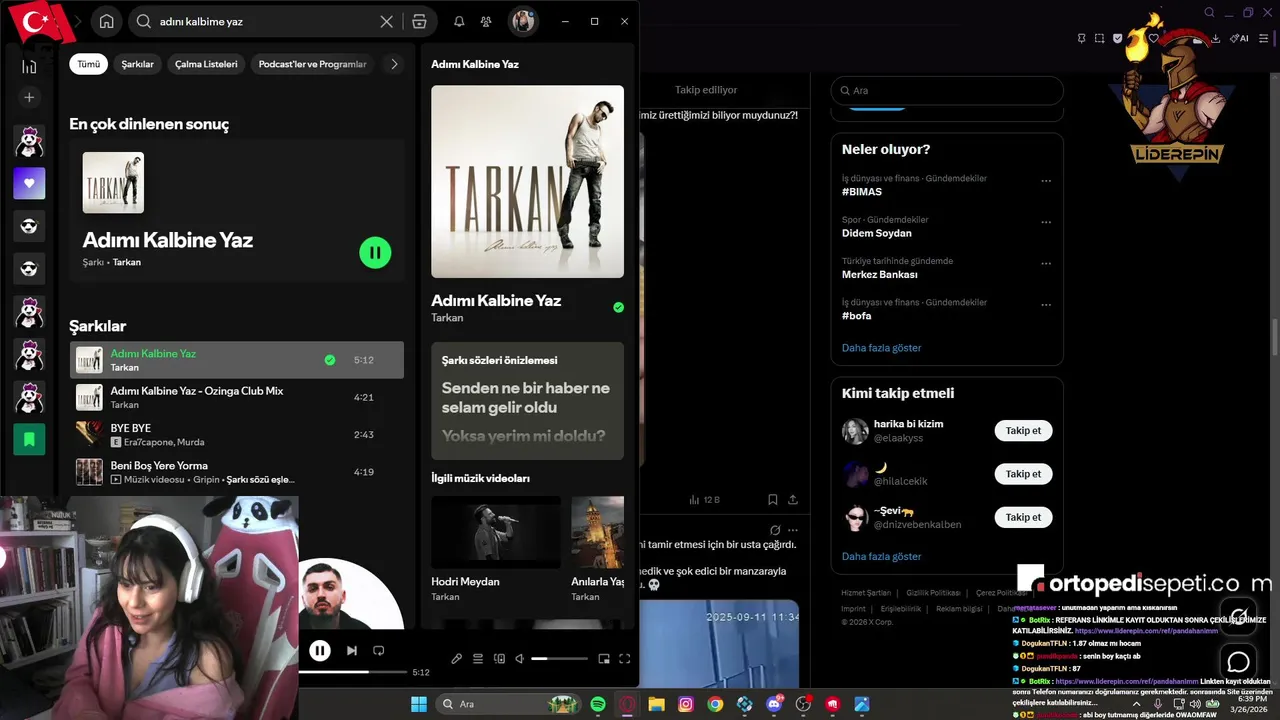
Task: Toggle repeat in the player bar
Action: click(x=378, y=650)
